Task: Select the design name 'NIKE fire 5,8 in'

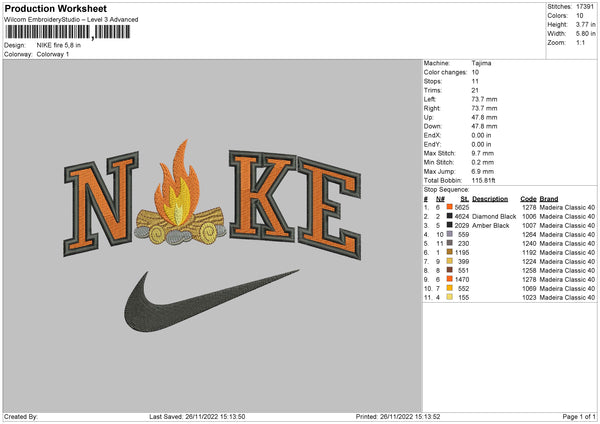Action: pyautogui.click(x=59, y=45)
